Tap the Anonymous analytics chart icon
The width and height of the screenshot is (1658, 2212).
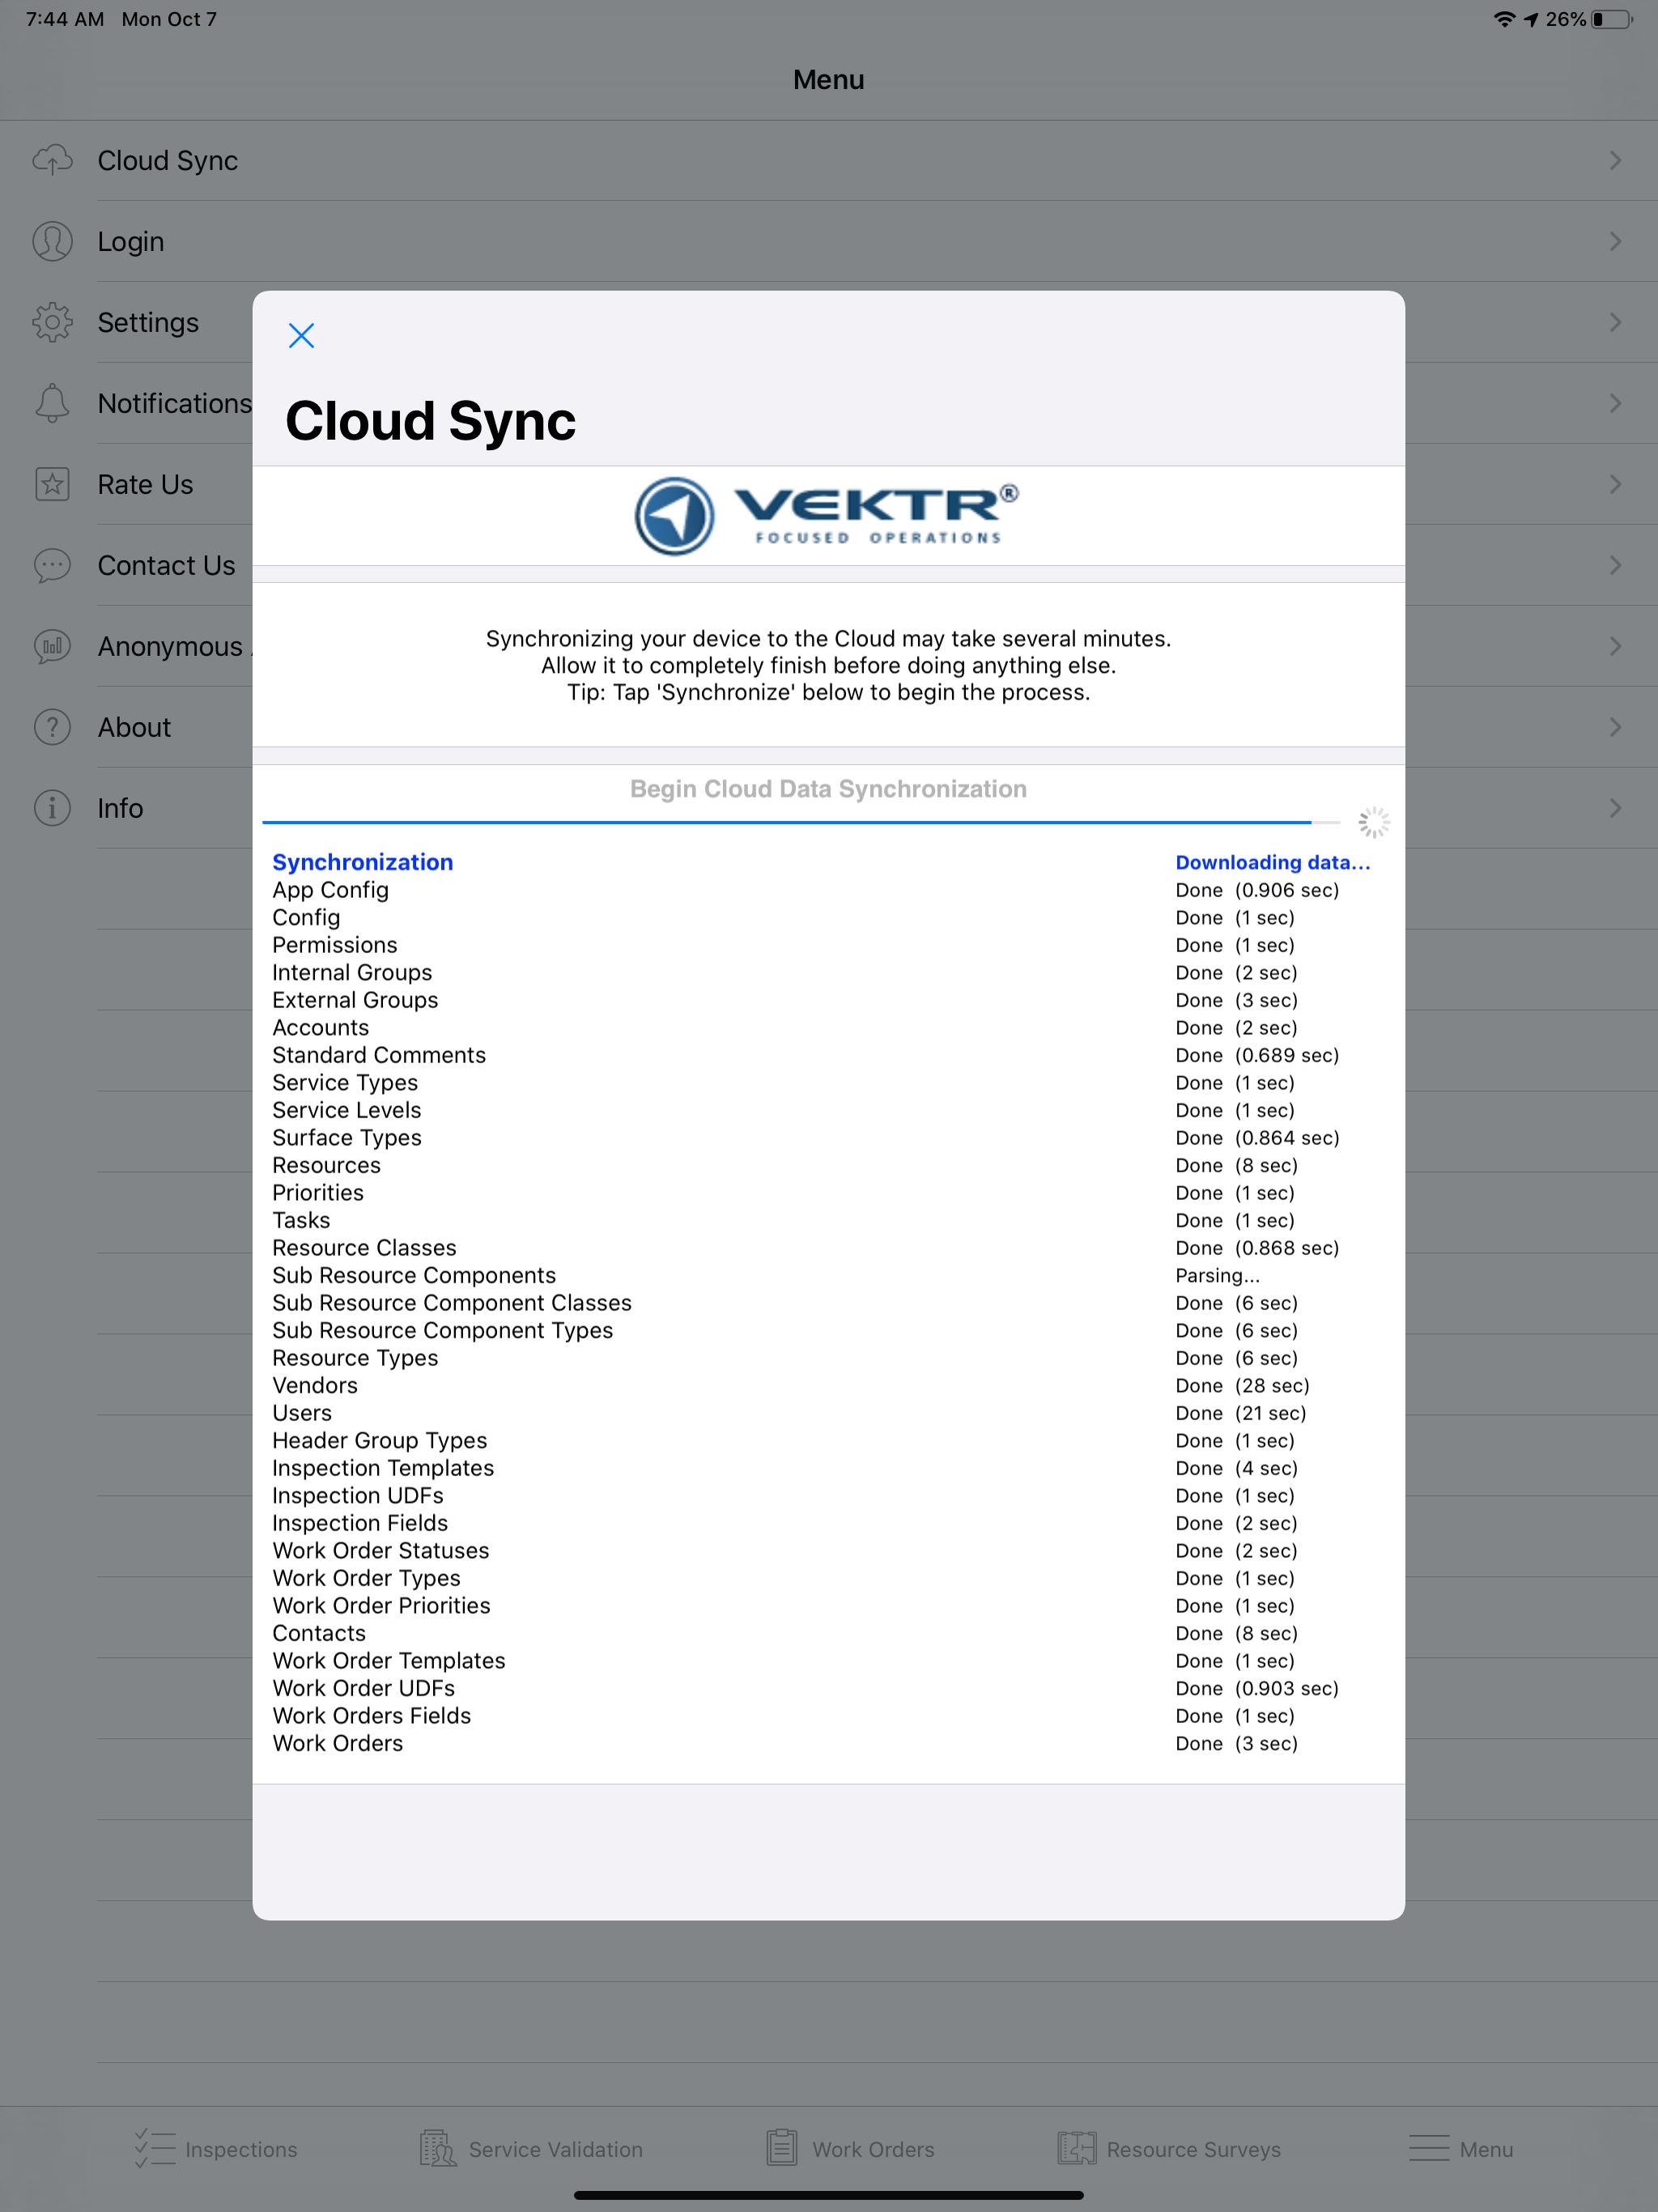pyautogui.click(x=52, y=646)
